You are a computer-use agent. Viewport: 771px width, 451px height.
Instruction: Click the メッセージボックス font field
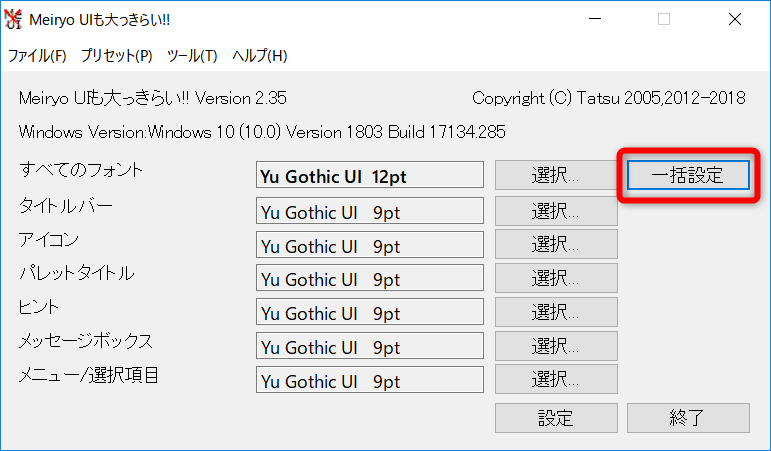click(369, 347)
